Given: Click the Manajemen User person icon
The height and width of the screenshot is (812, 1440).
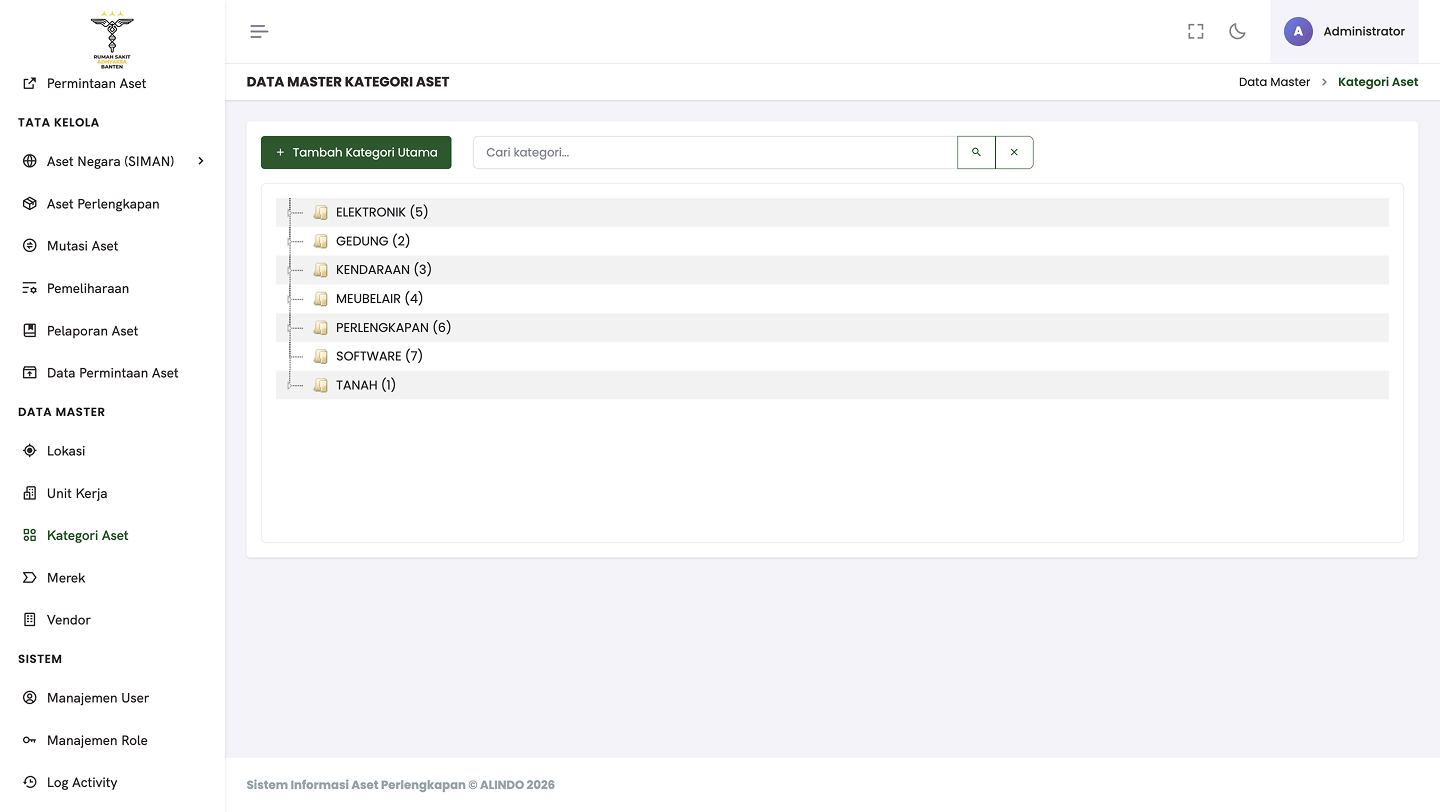Looking at the screenshot, I should pyautogui.click(x=29, y=698).
